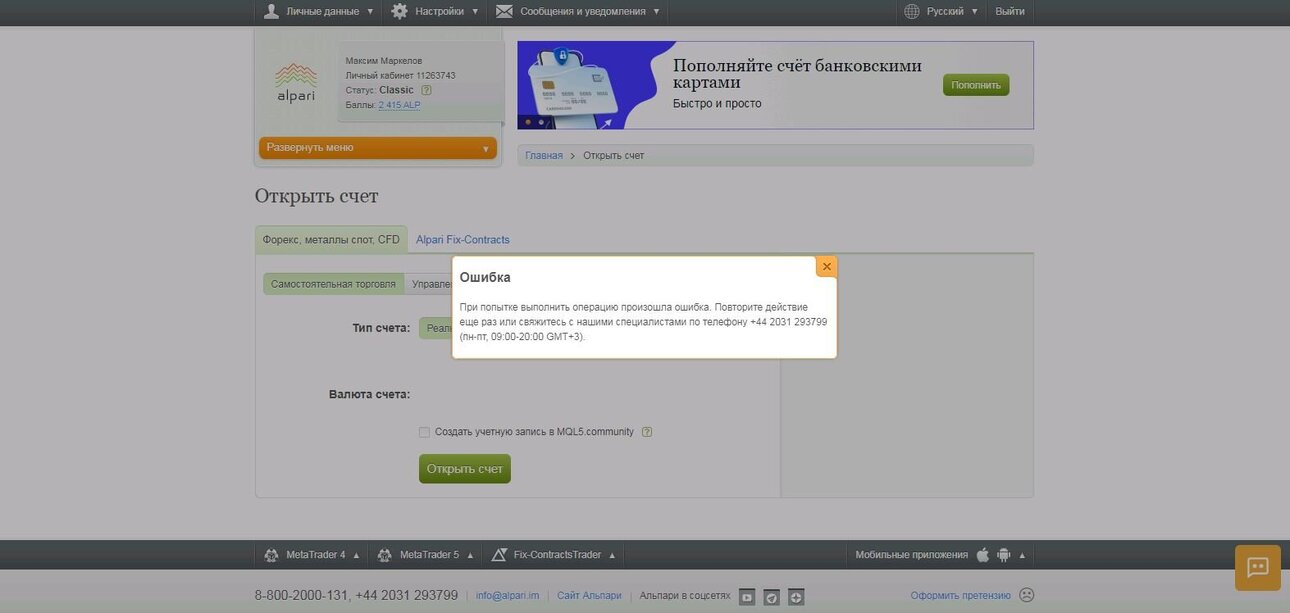Viewport: 1290px width, 613px height.
Task: Click the Выйти logout link
Action: coord(1010,12)
